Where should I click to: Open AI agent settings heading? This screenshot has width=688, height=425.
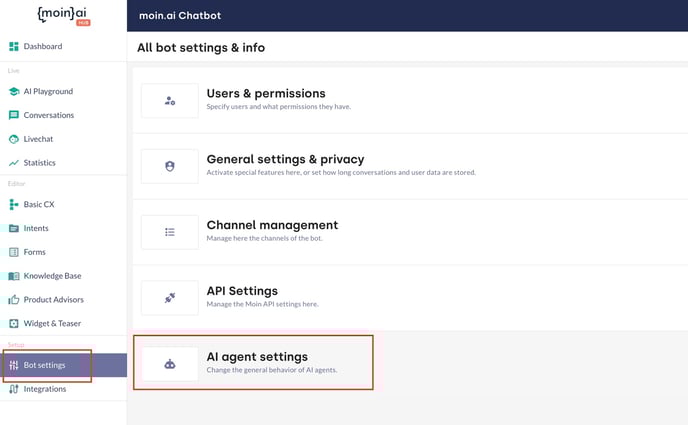tap(257, 357)
